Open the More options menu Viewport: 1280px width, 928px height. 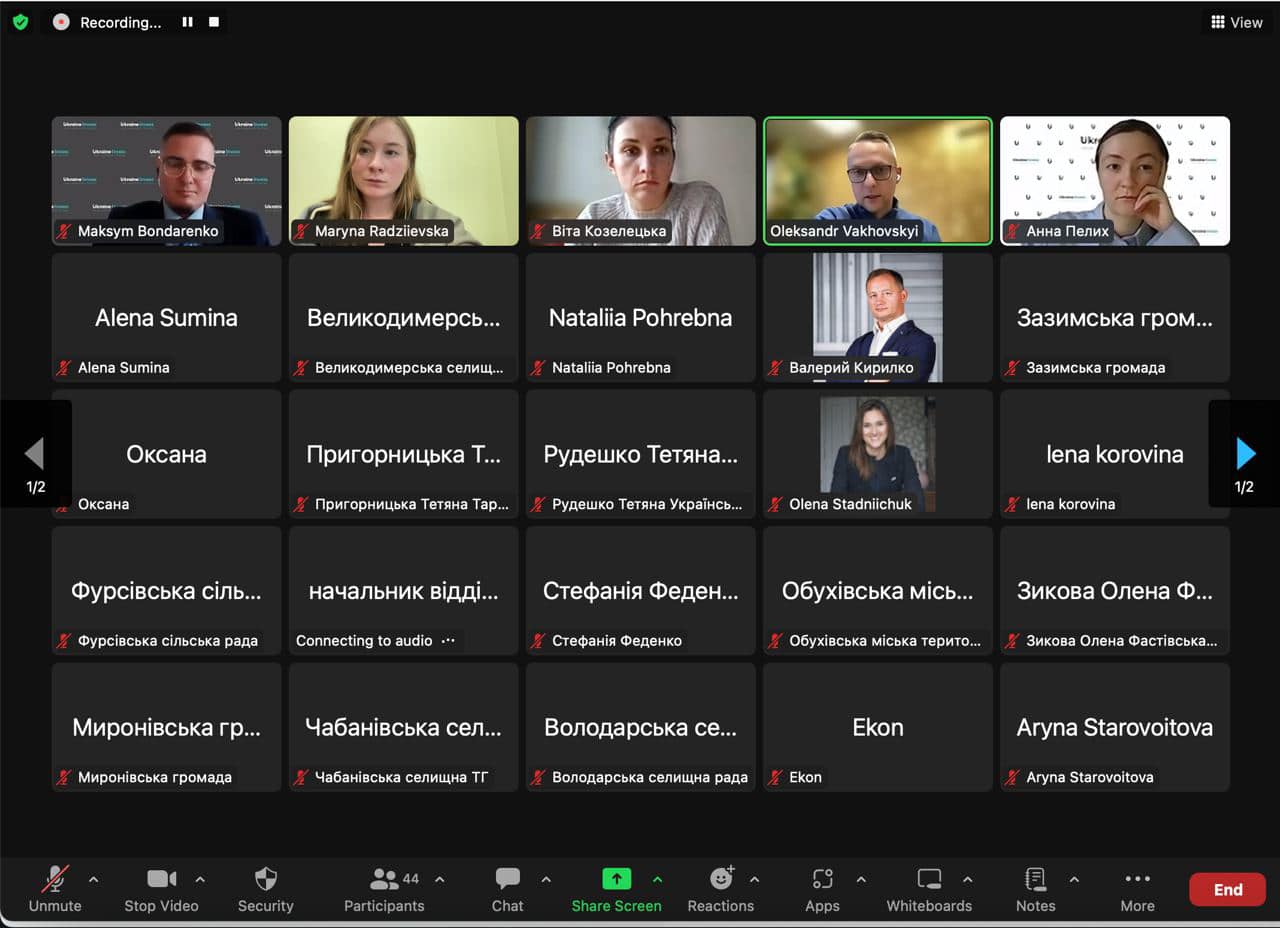1137,889
